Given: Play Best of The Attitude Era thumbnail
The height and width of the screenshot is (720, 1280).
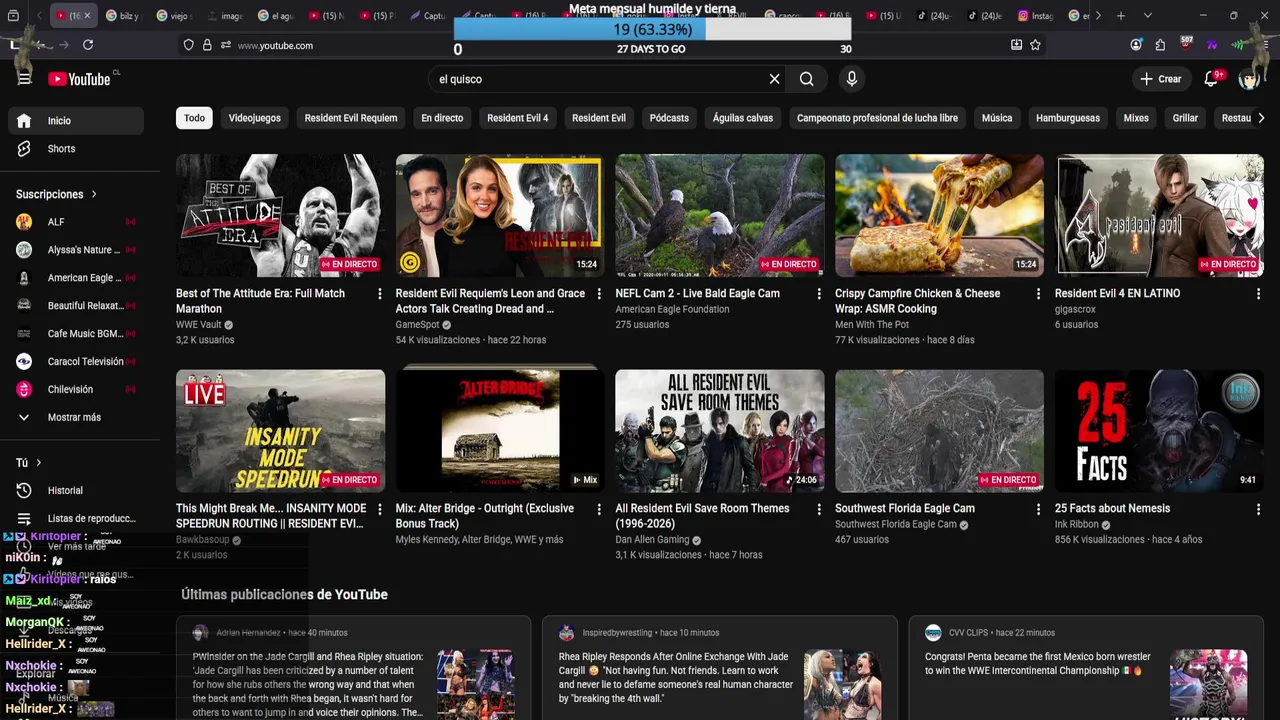Looking at the screenshot, I should [280, 215].
